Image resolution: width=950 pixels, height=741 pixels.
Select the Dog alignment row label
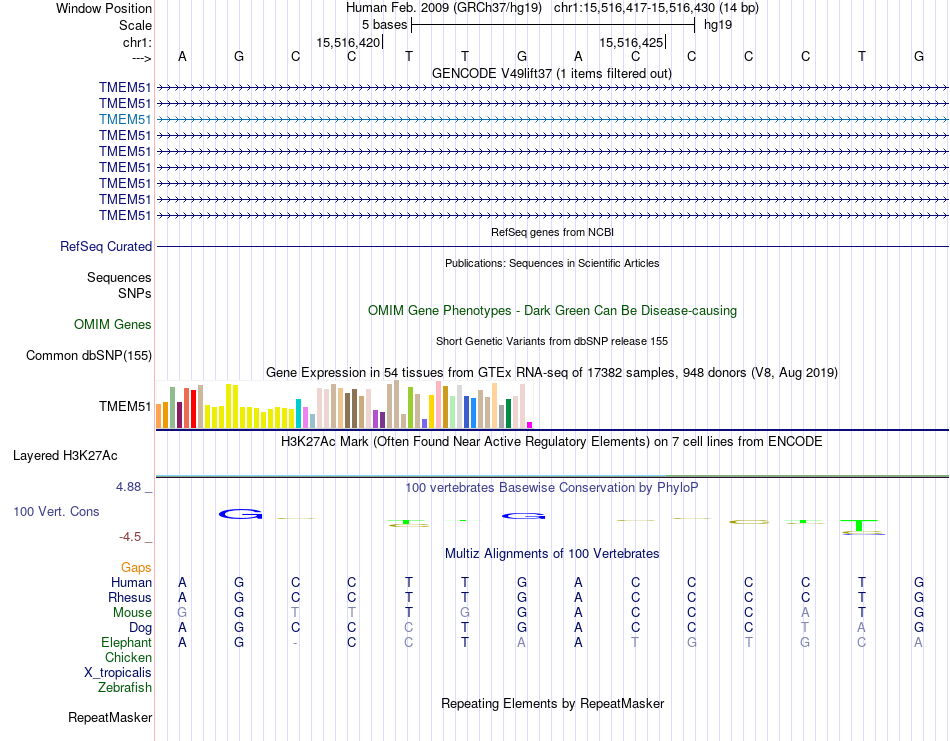coord(141,628)
